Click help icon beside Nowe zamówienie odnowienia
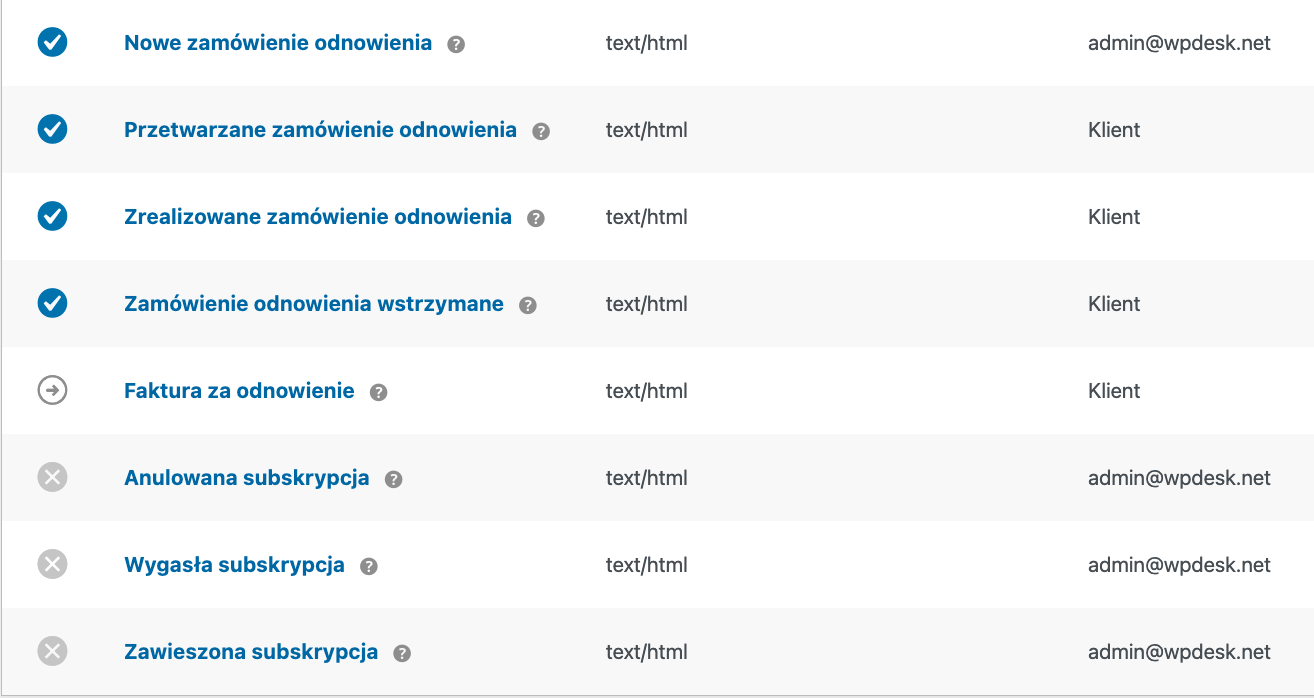 pyautogui.click(x=456, y=44)
